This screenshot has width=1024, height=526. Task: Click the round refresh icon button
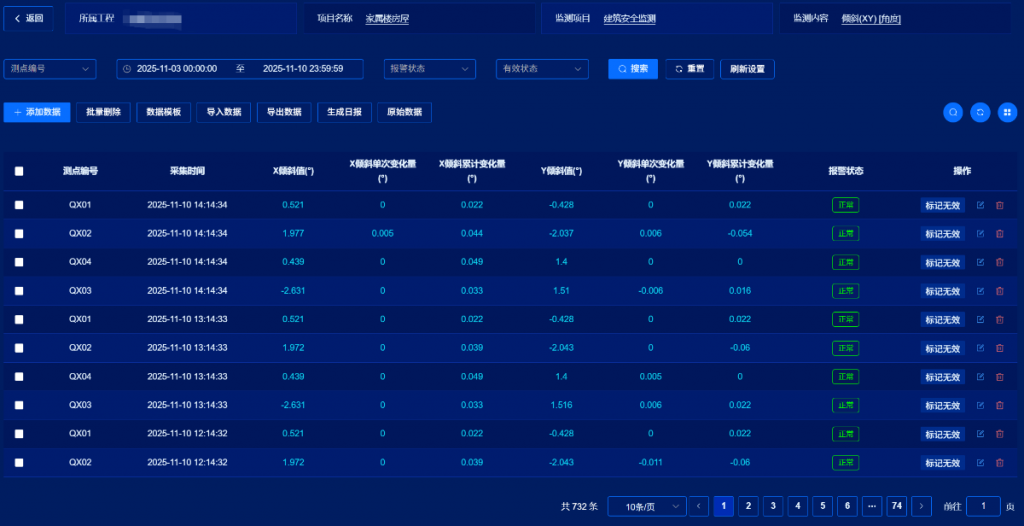980,112
